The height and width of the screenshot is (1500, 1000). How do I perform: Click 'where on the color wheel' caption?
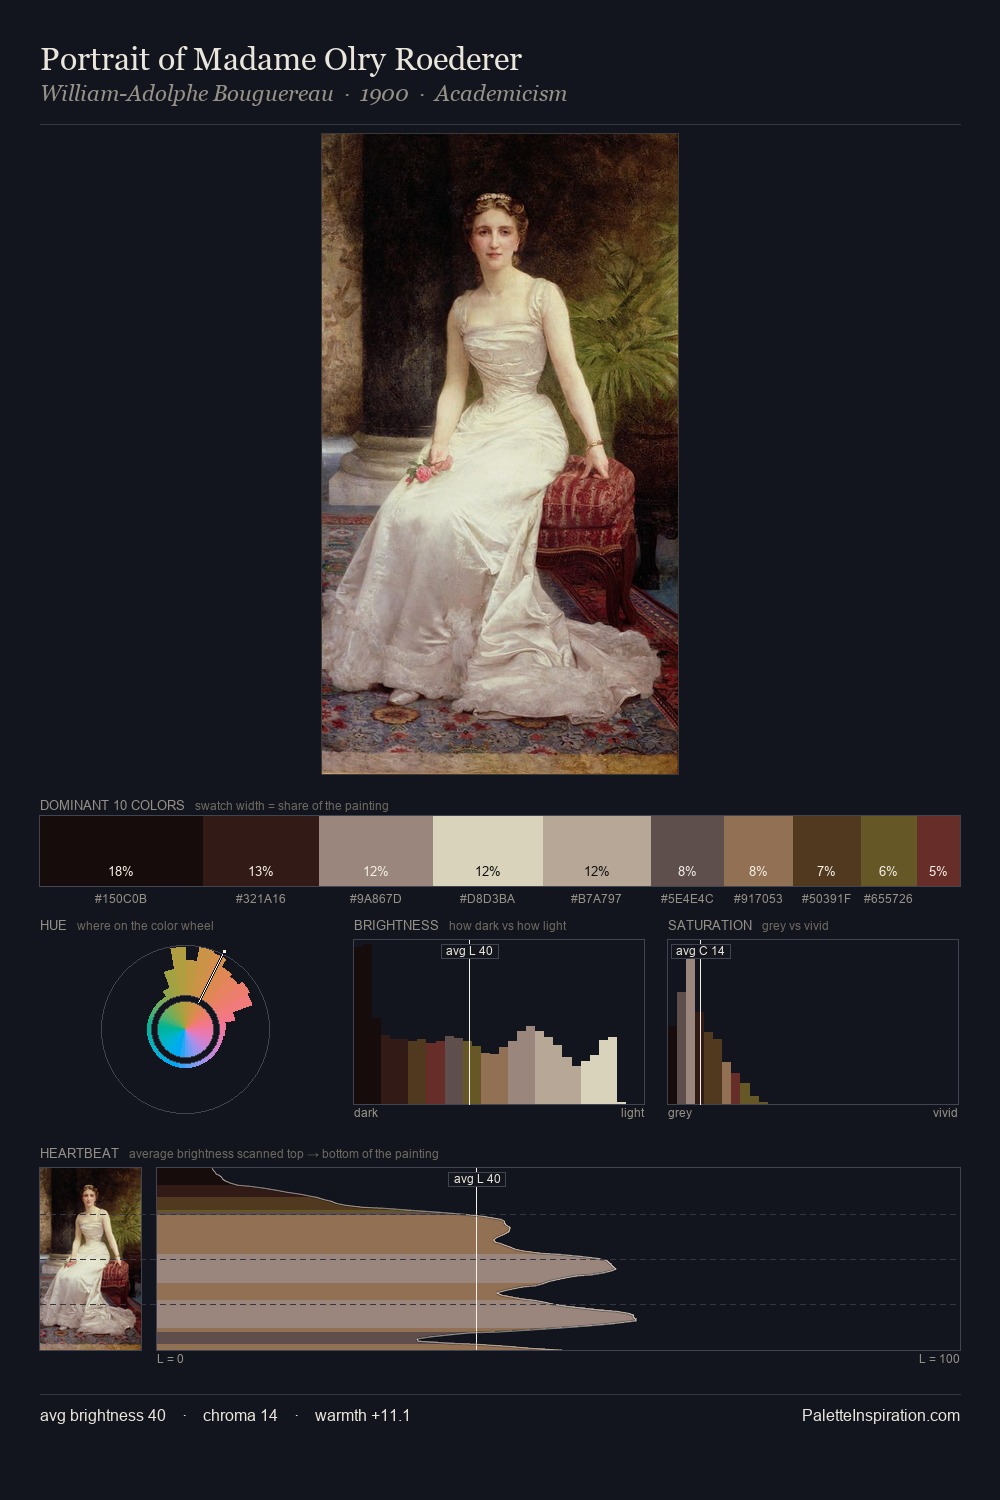pyautogui.click(x=145, y=926)
